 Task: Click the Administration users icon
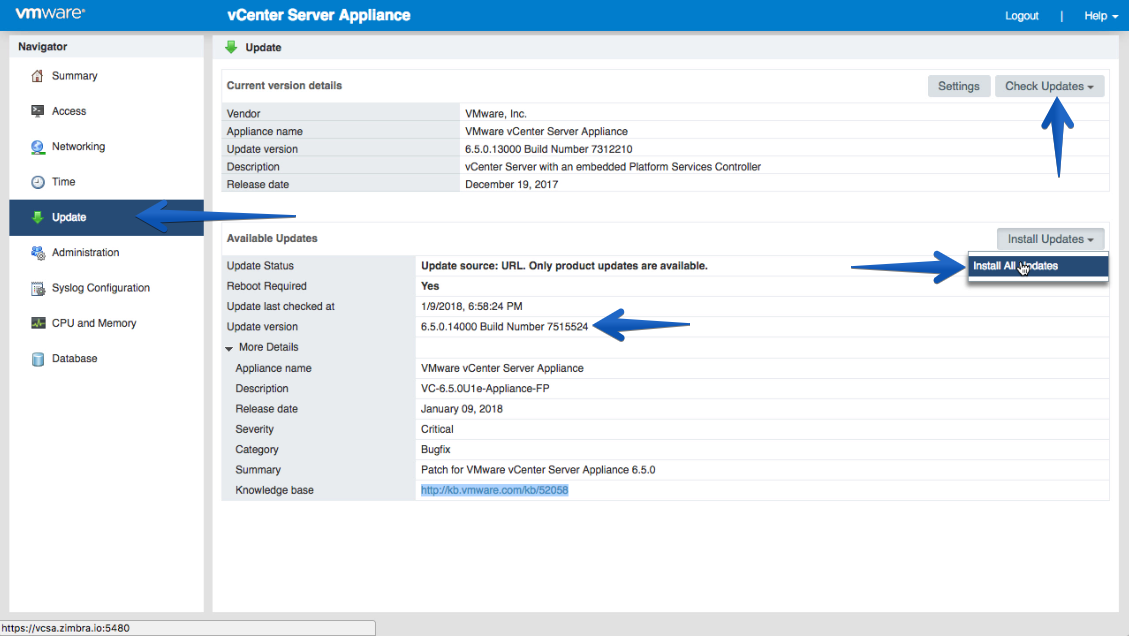click(x=37, y=253)
